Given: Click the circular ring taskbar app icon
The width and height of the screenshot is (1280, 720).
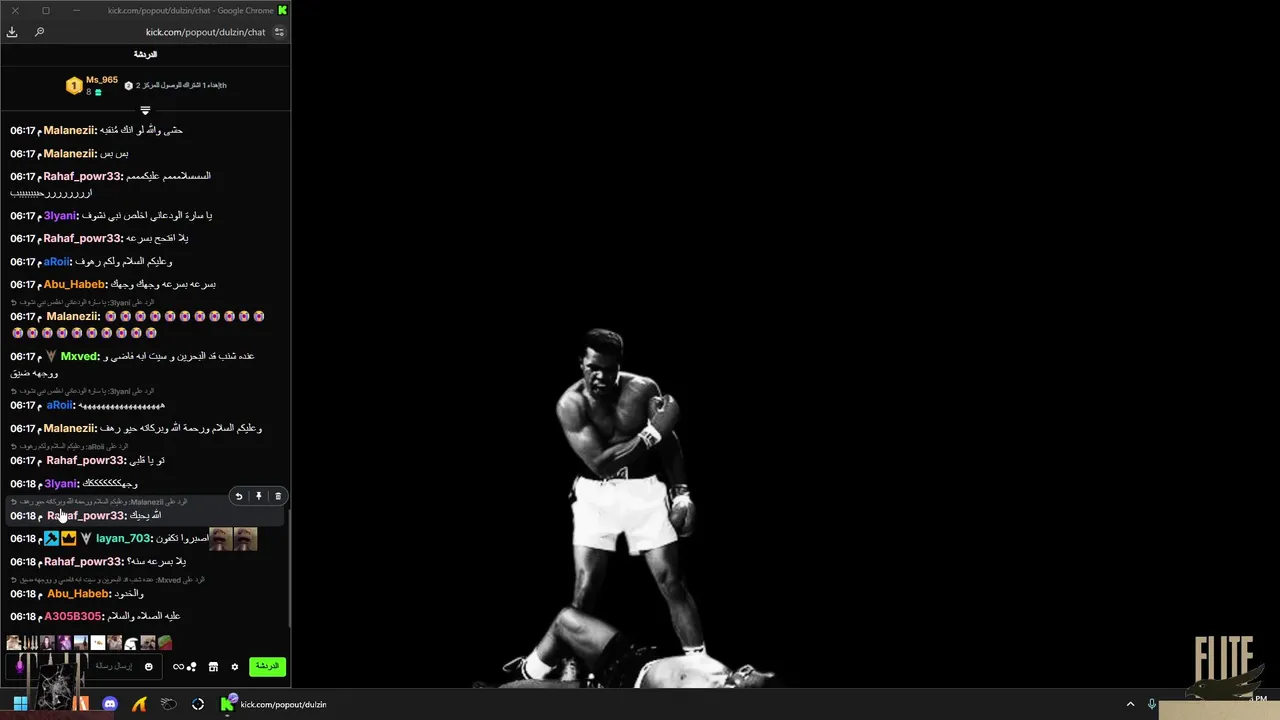Looking at the screenshot, I should (198, 704).
